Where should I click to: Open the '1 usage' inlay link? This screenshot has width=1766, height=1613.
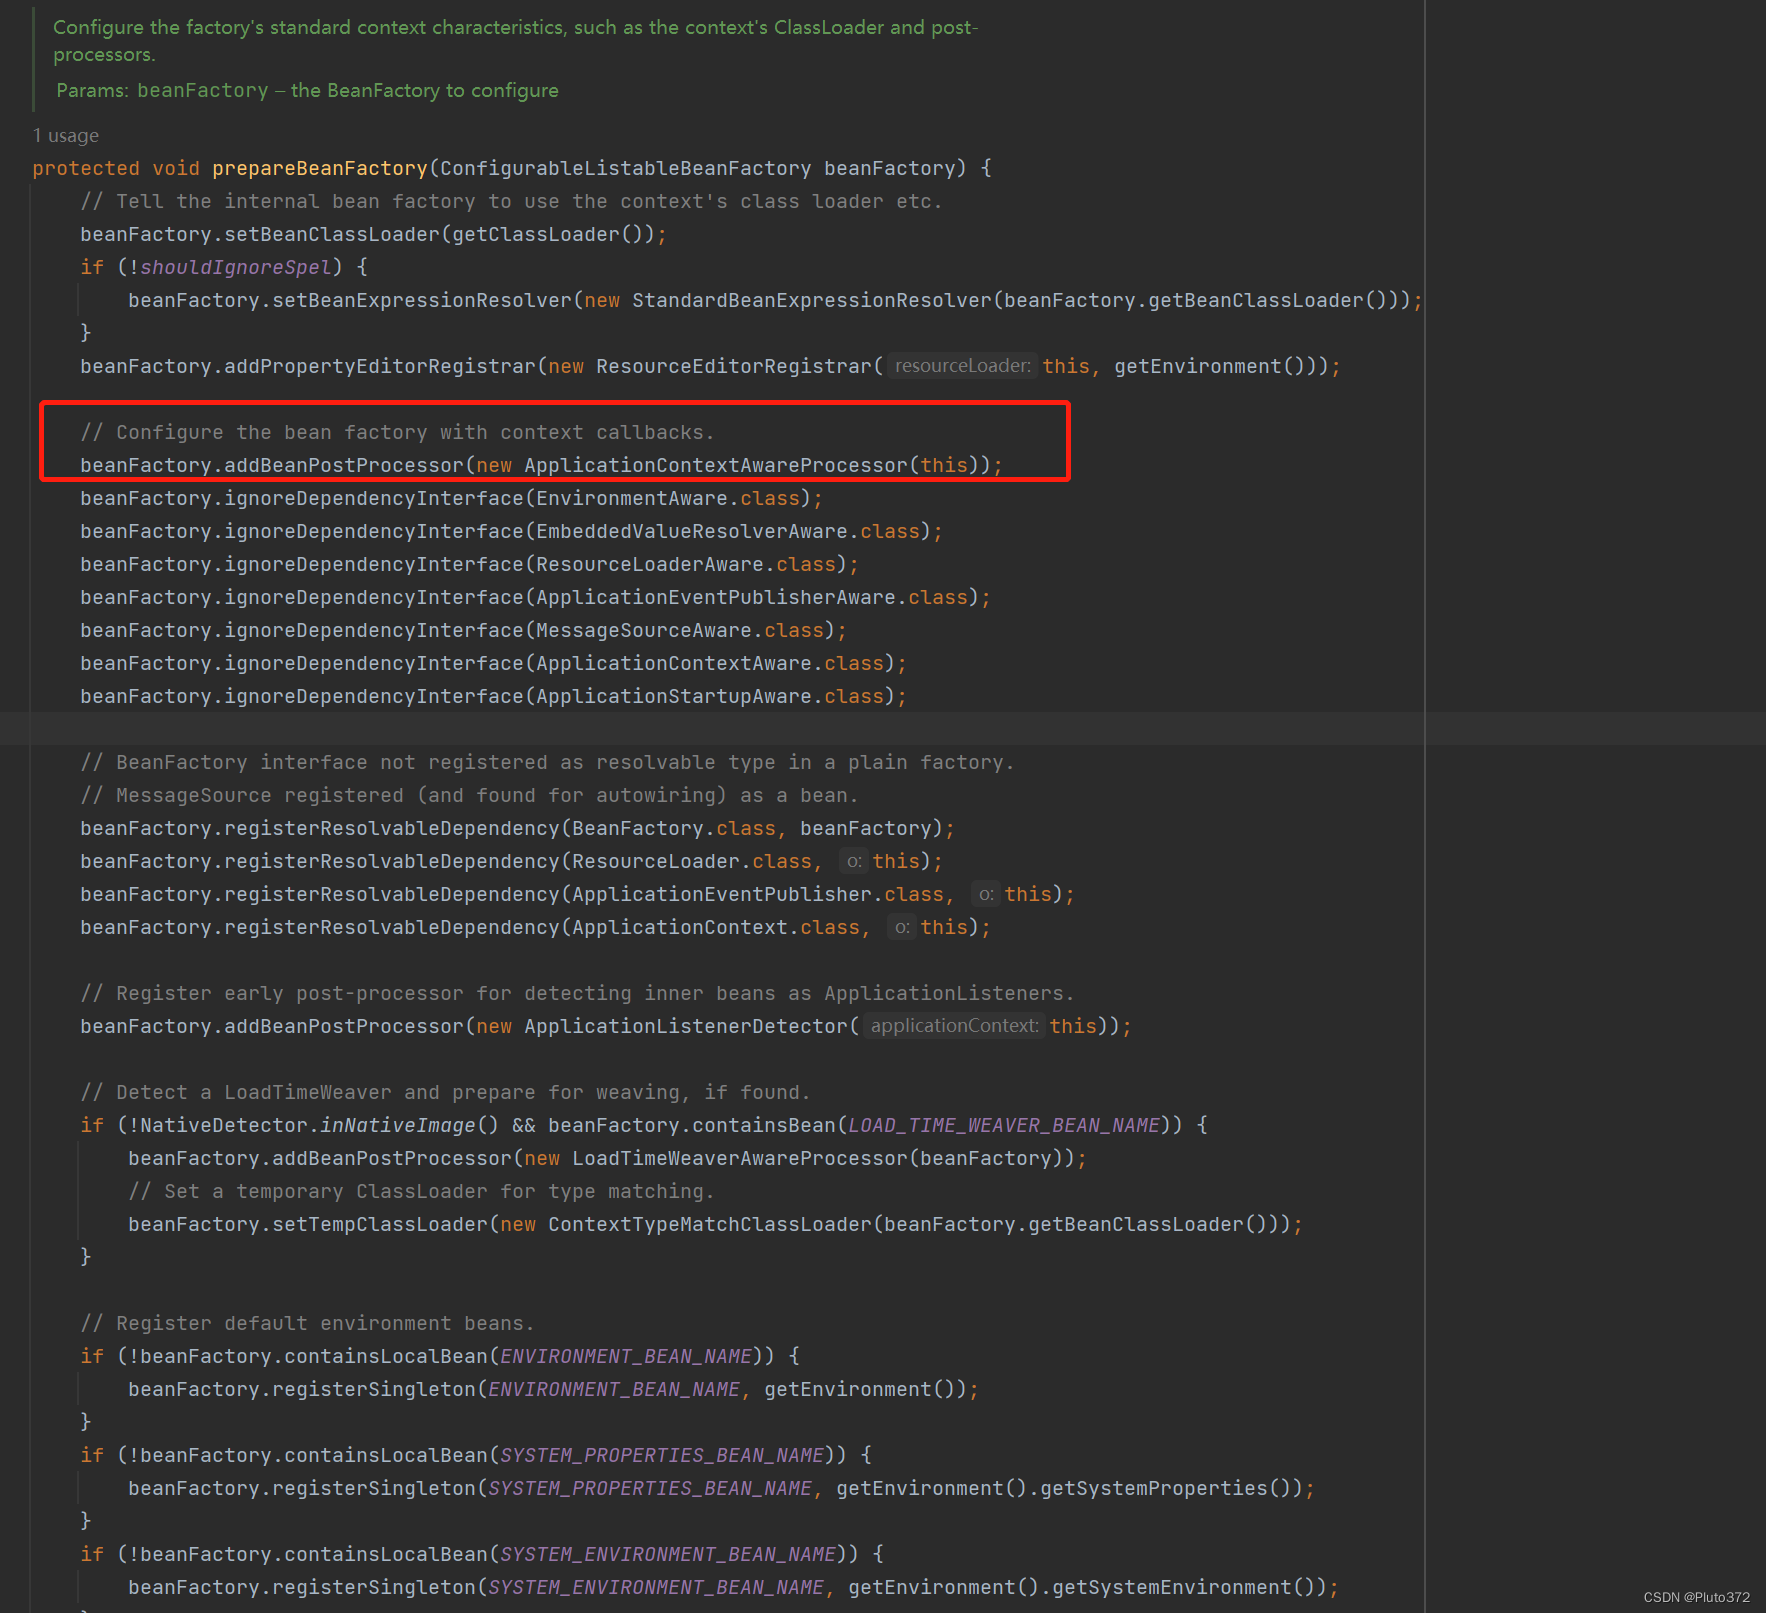click(66, 135)
